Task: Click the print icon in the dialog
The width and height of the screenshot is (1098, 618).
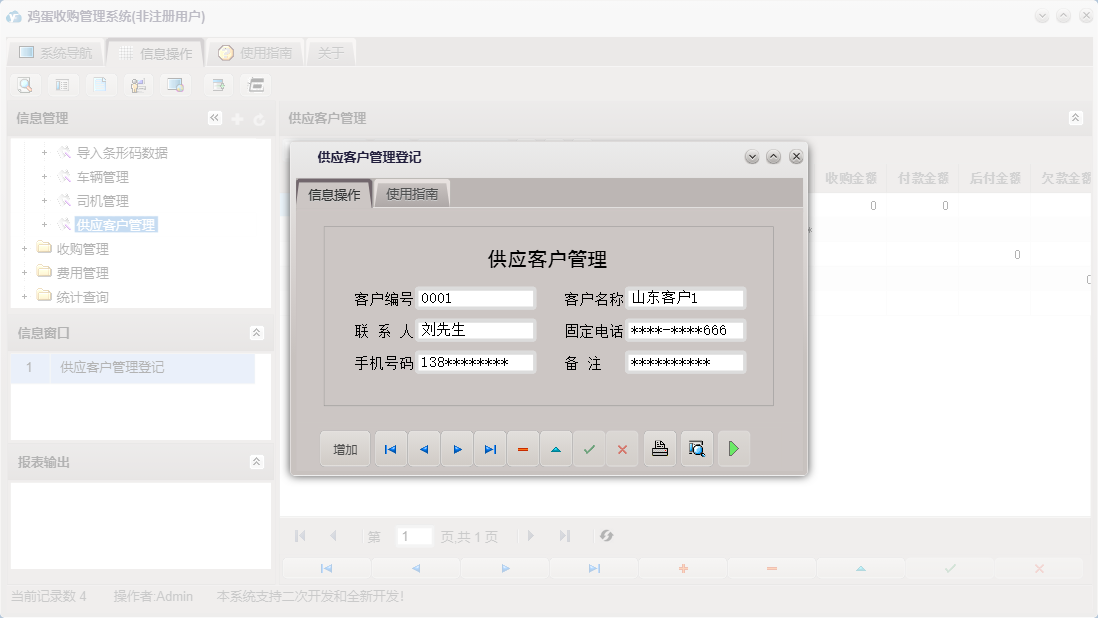Action: [x=660, y=448]
